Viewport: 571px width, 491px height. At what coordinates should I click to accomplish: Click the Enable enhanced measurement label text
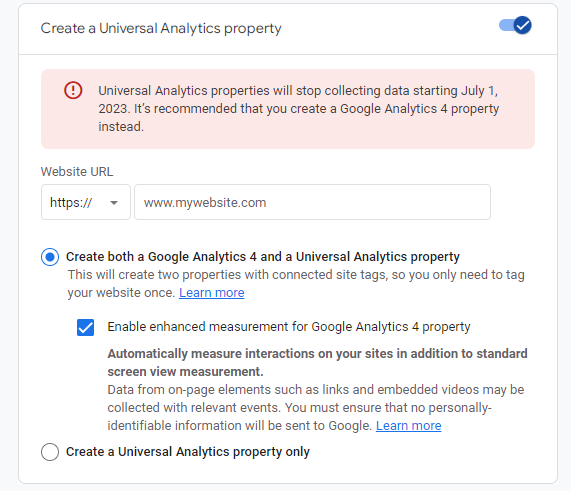[289, 327]
